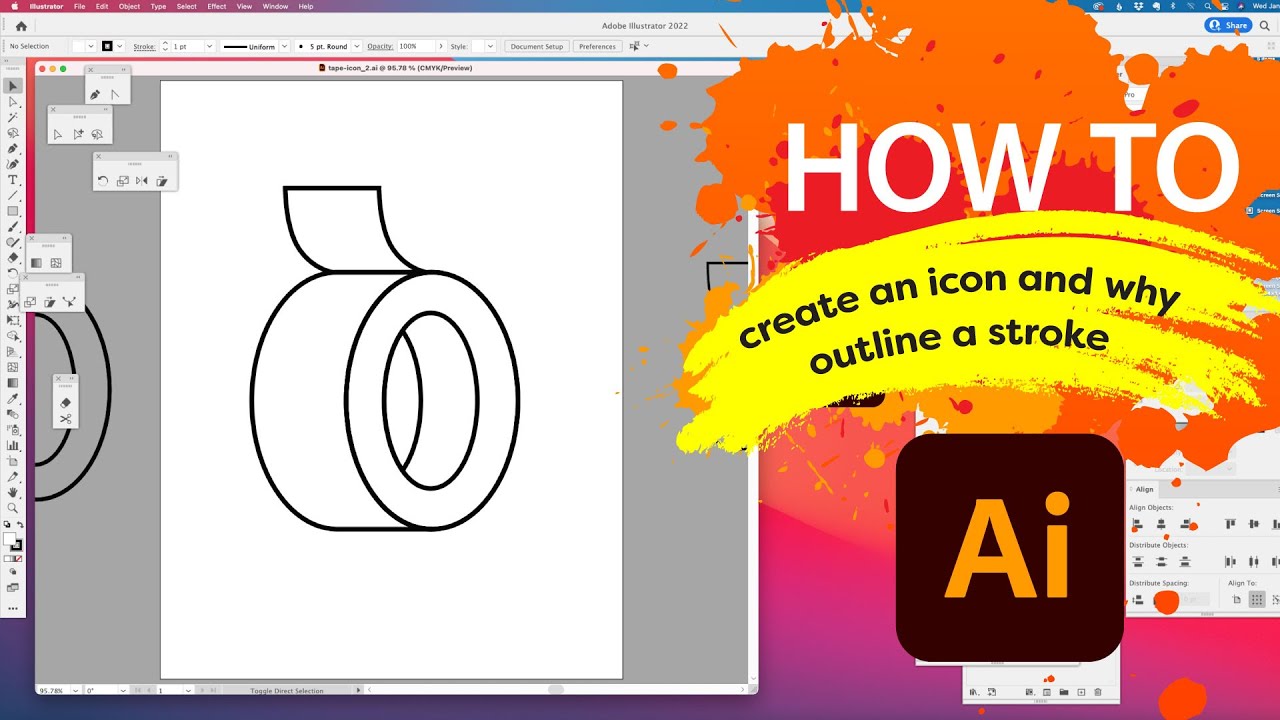This screenshot has height=720, width=1280.
Task: Switch to the Align panel tab
Action: coord(1145,489)
